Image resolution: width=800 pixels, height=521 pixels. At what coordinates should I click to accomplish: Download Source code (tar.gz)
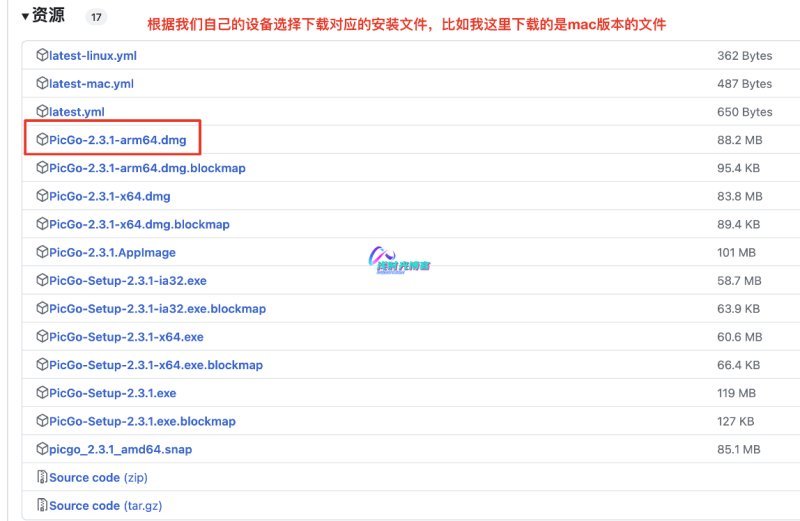click(106, 506)
